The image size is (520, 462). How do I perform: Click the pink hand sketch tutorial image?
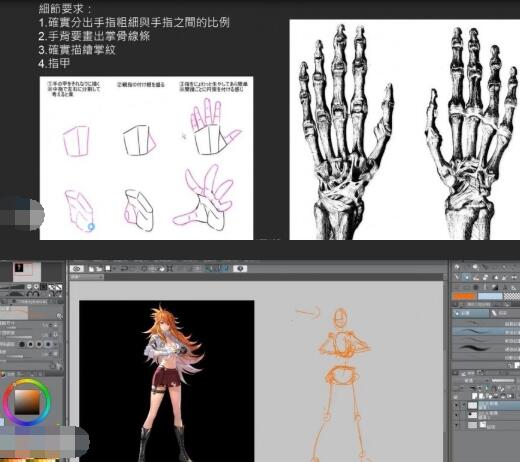point(146,158)
